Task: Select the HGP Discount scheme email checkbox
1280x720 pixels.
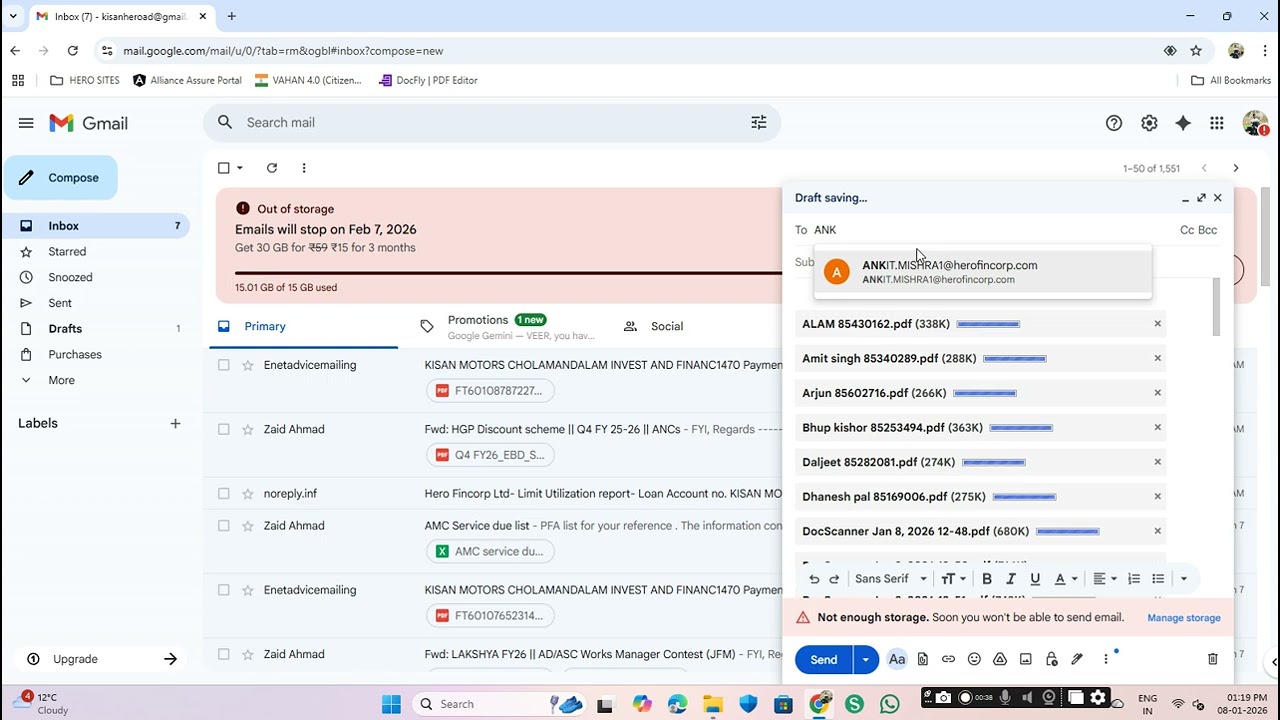Action: pyautogui.click(x=224, y=429)
